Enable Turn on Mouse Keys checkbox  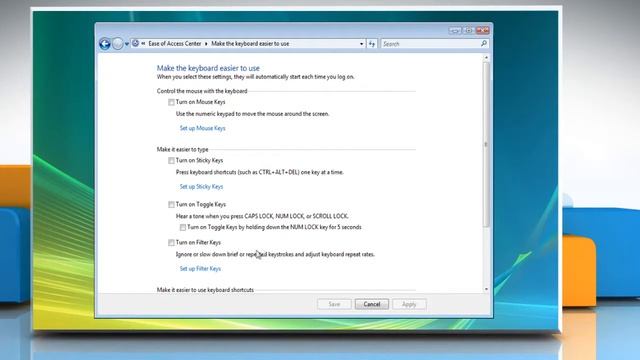tap(171, 102)
